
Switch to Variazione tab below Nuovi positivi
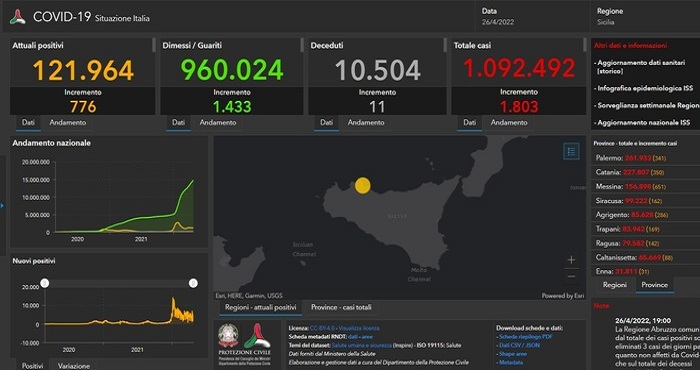tap(74, 366)
